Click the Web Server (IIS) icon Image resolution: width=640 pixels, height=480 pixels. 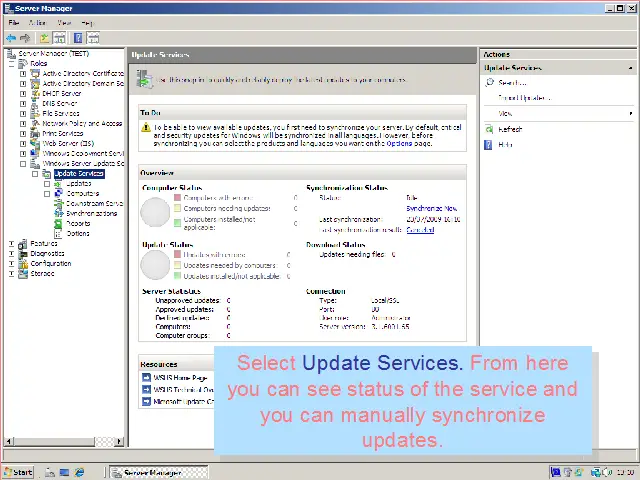coord(36,144)
